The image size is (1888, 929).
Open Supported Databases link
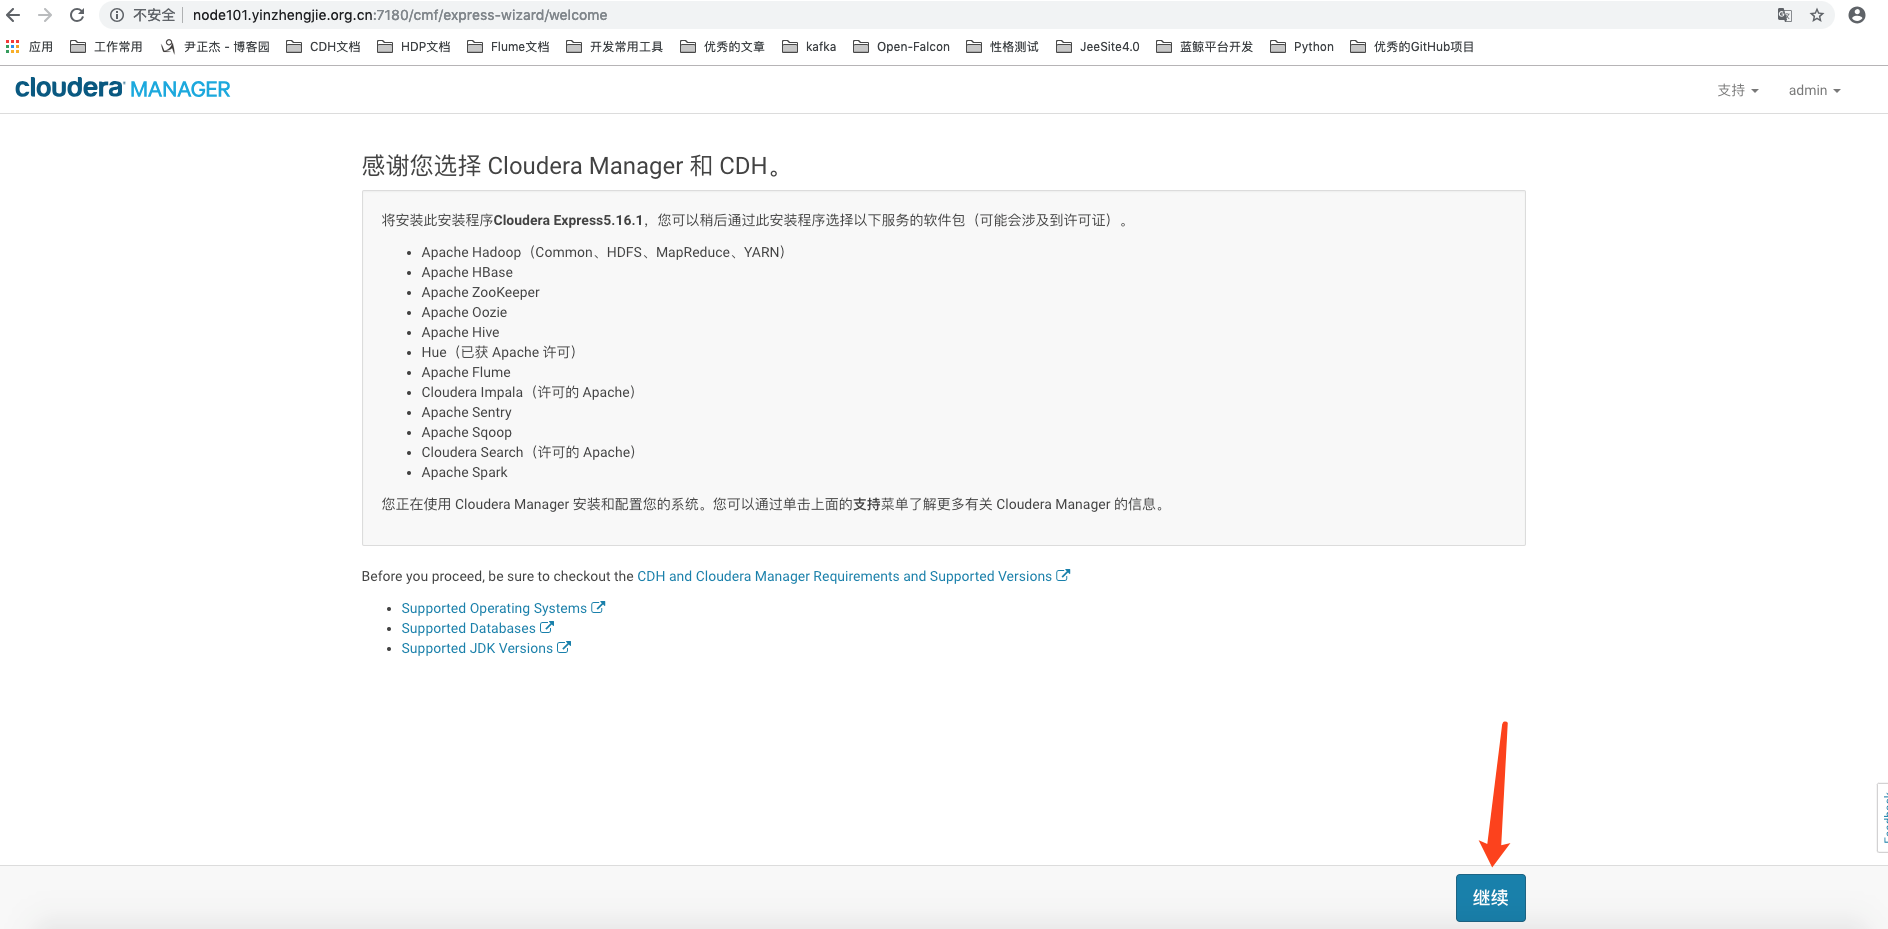[477, 628]
